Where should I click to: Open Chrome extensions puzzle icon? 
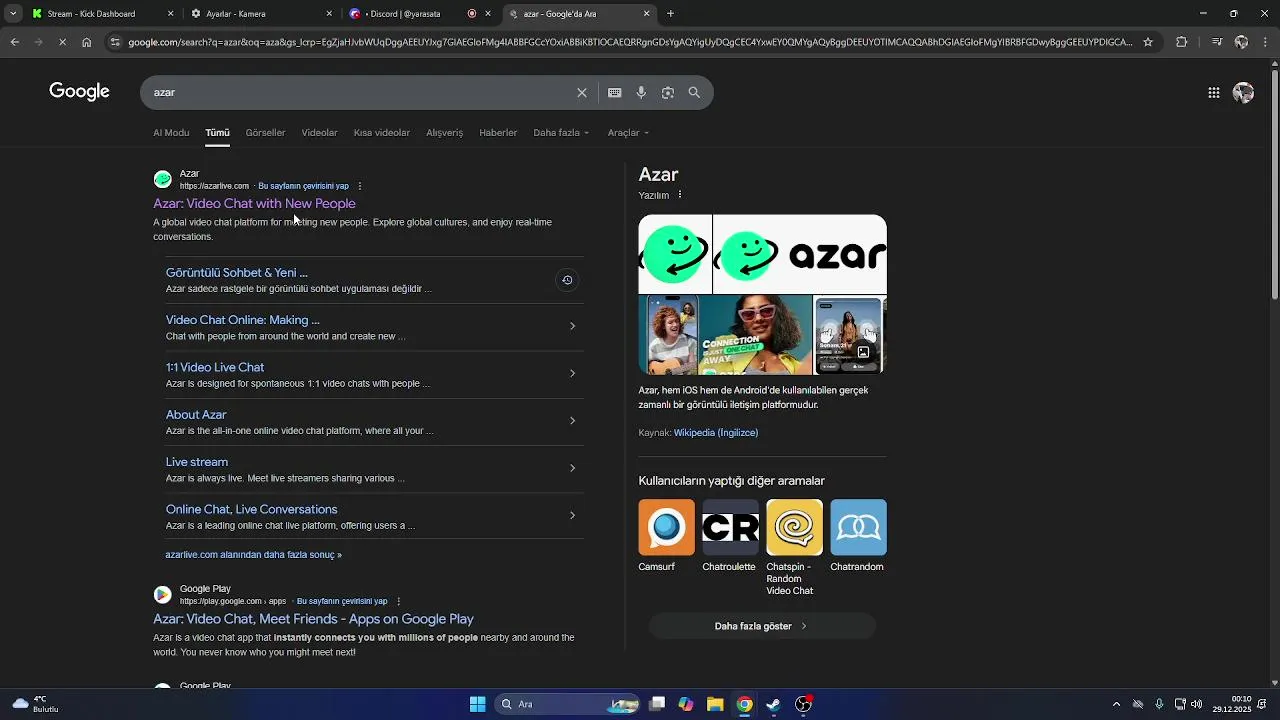[x=1182, y=42]
